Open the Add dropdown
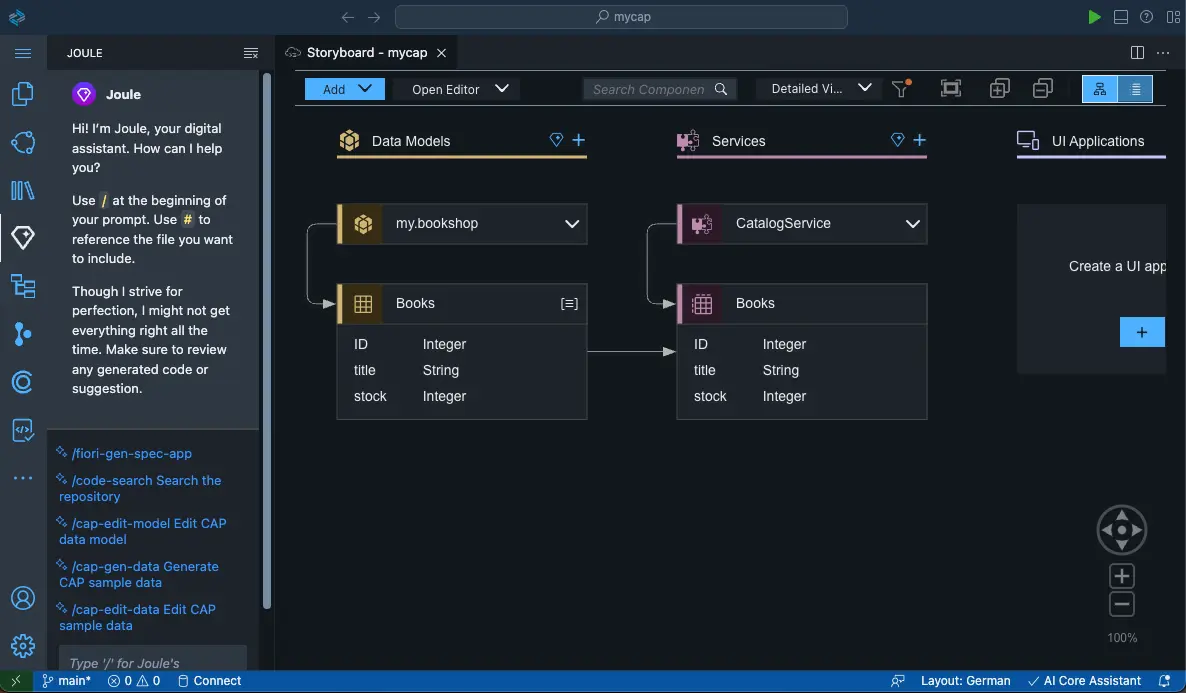 pyautogui.click(x=345, y=89)
